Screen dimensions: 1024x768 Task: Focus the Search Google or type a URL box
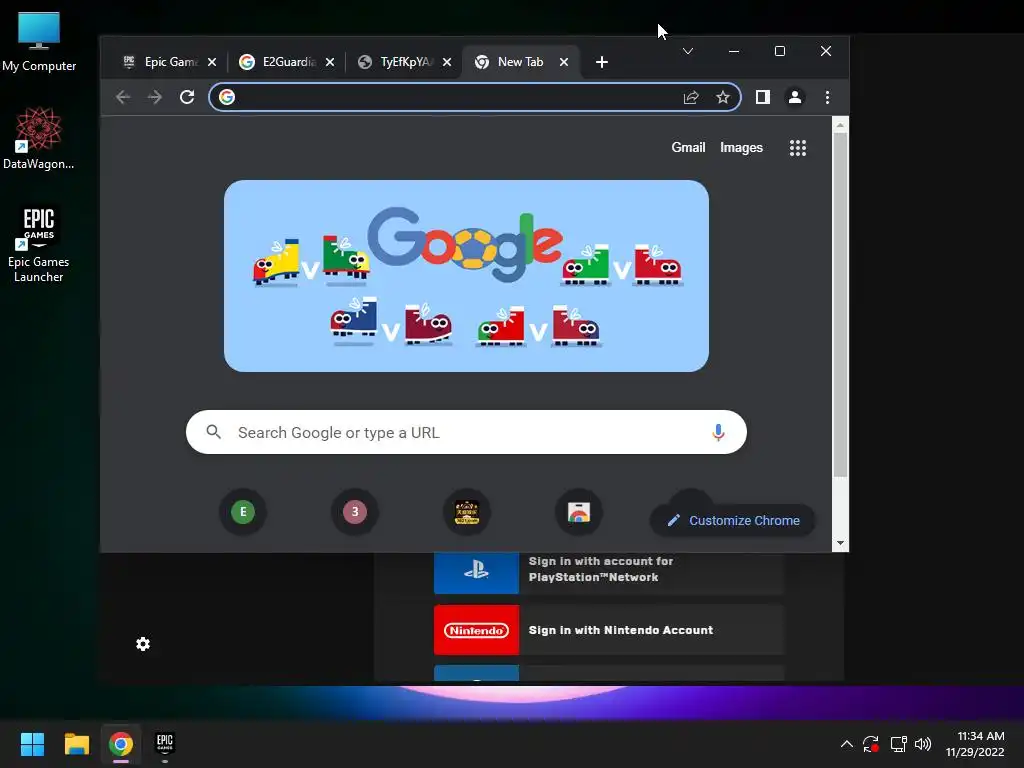pyautogui.click(x=466, y=432)
